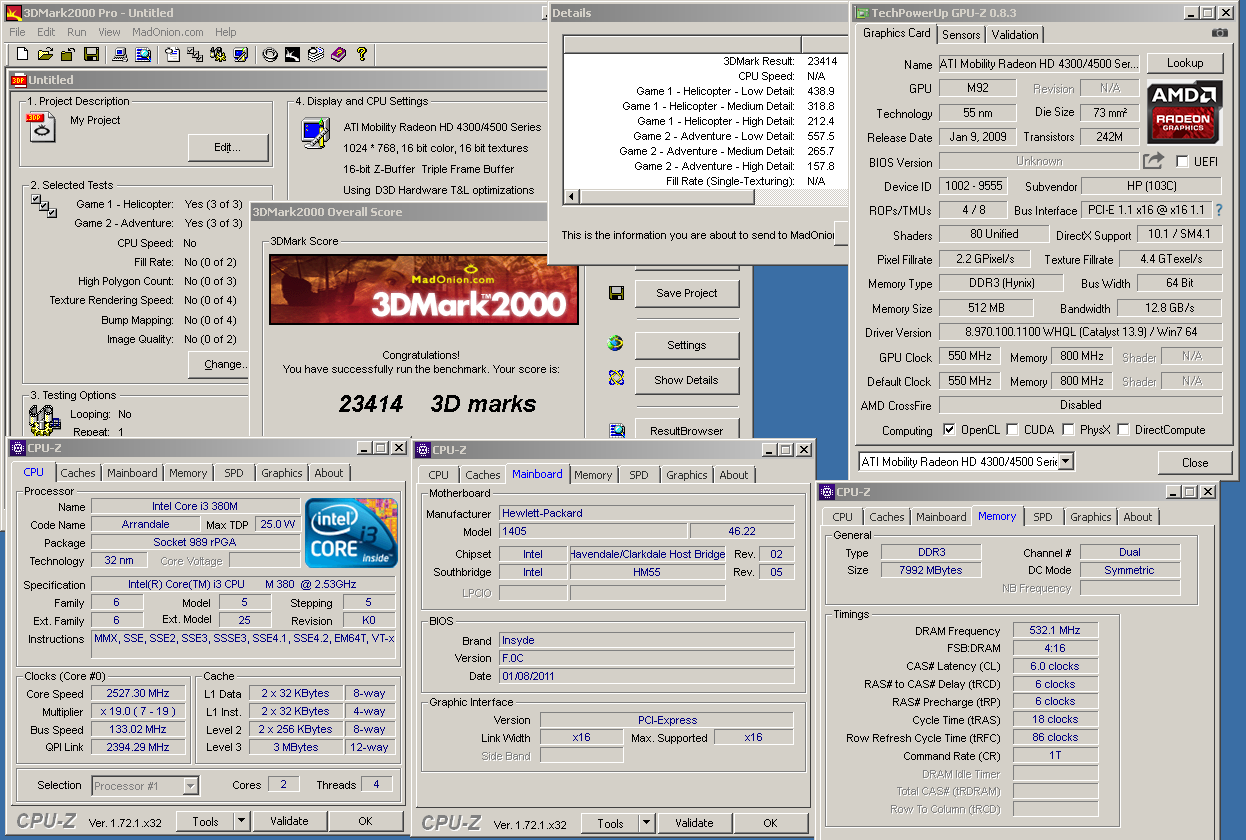Click the computer system info toolbar icon

click(x=119, y=54)
